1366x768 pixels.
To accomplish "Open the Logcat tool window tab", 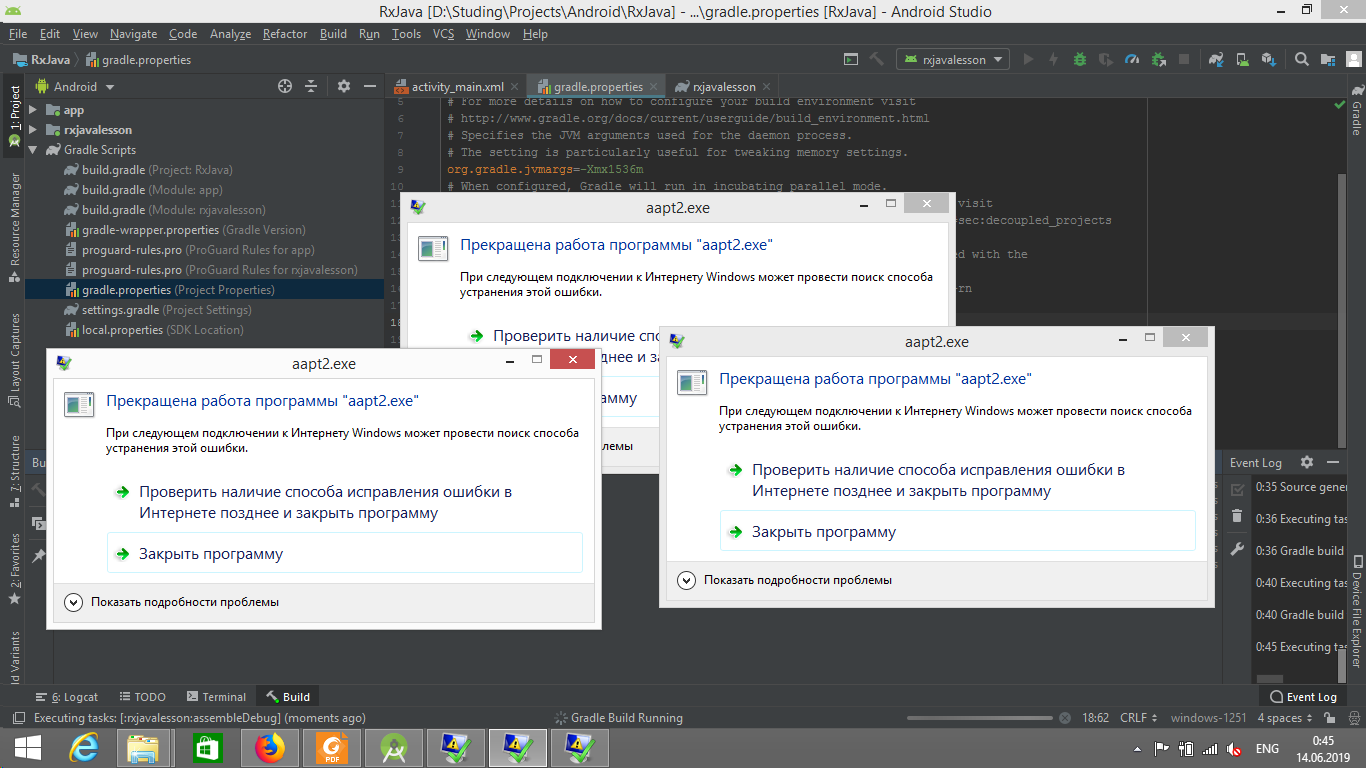I will [x=67, y=697].
